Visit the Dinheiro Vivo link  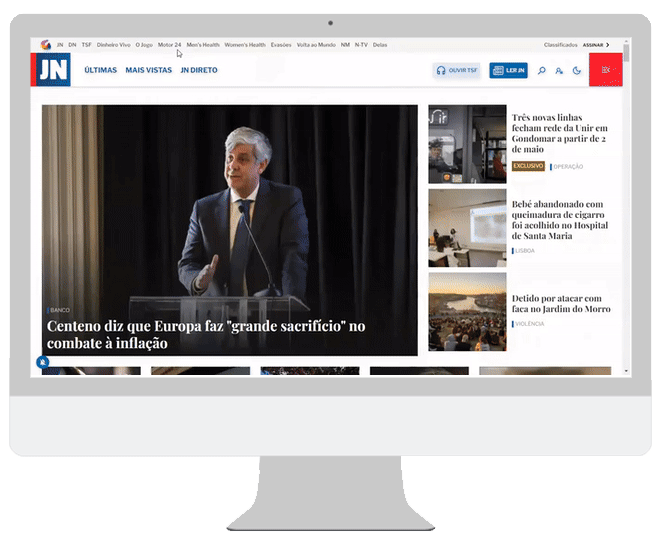(114, 45)
